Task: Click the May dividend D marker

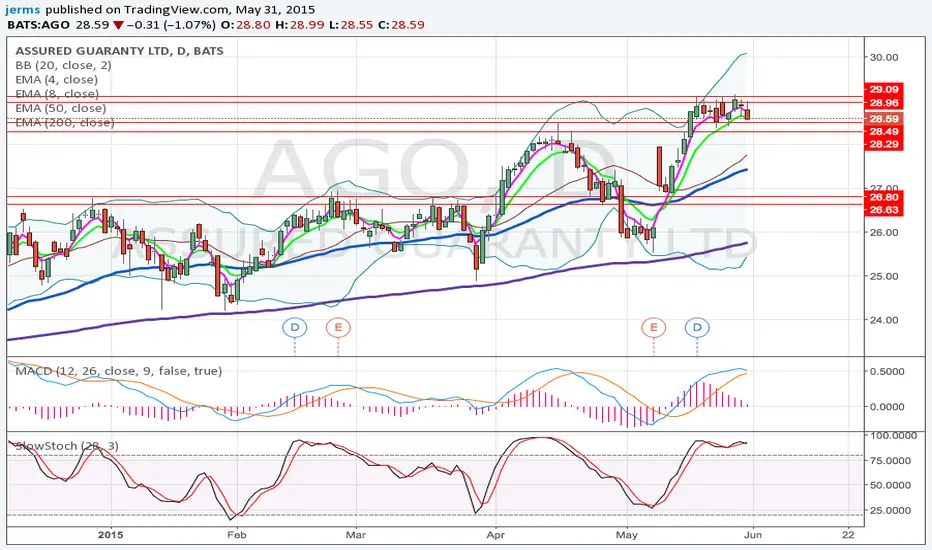Action: click(697, 328)
